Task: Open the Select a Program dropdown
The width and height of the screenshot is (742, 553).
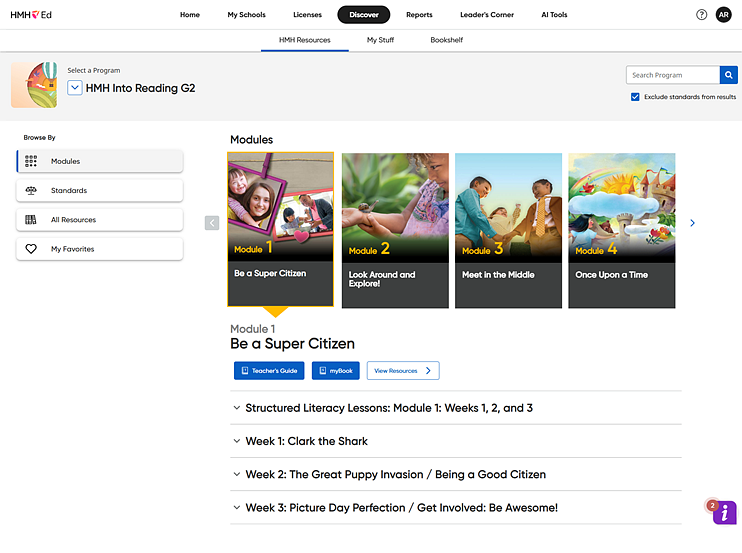Action: [75, 88]
